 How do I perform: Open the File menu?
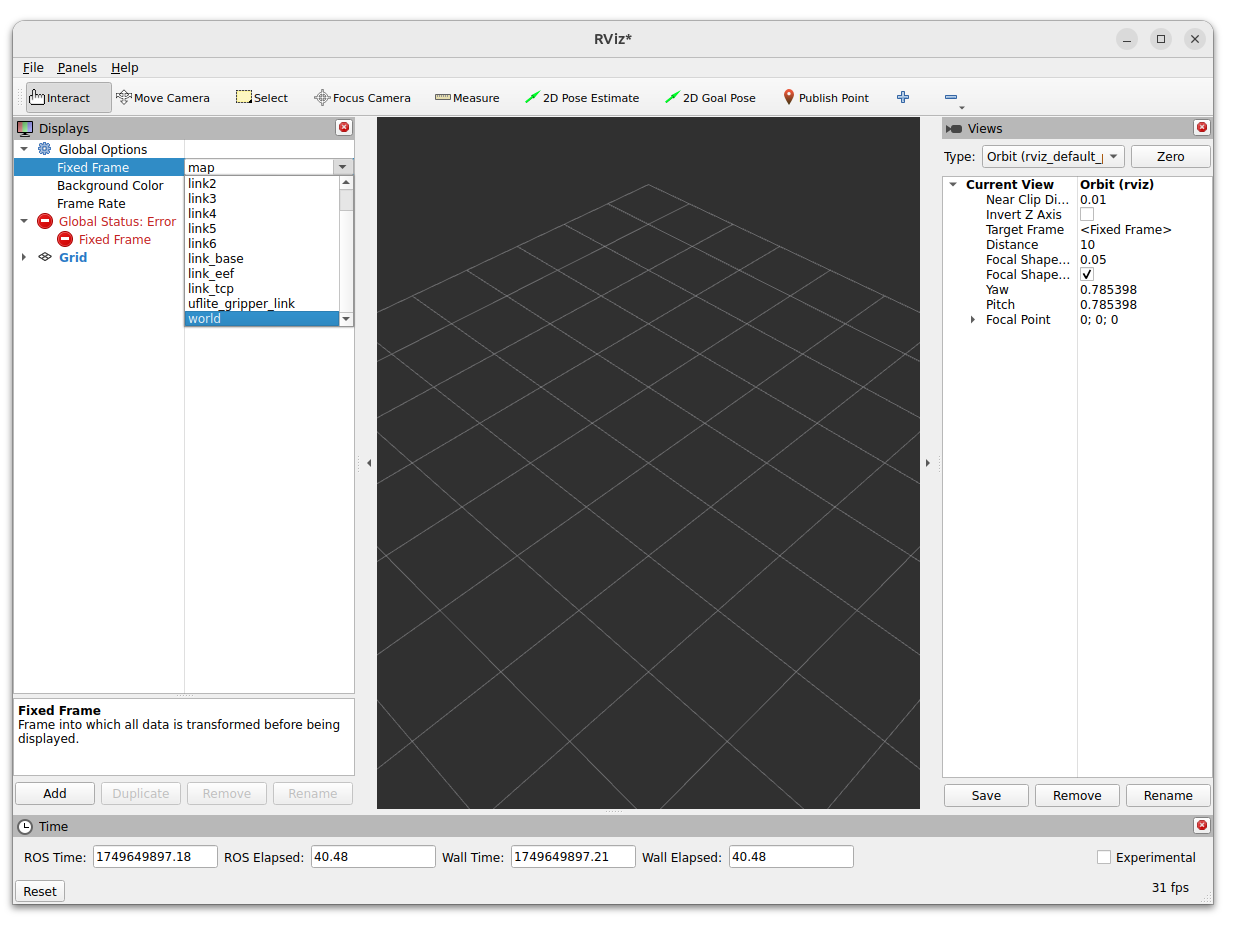click(33, 68)
